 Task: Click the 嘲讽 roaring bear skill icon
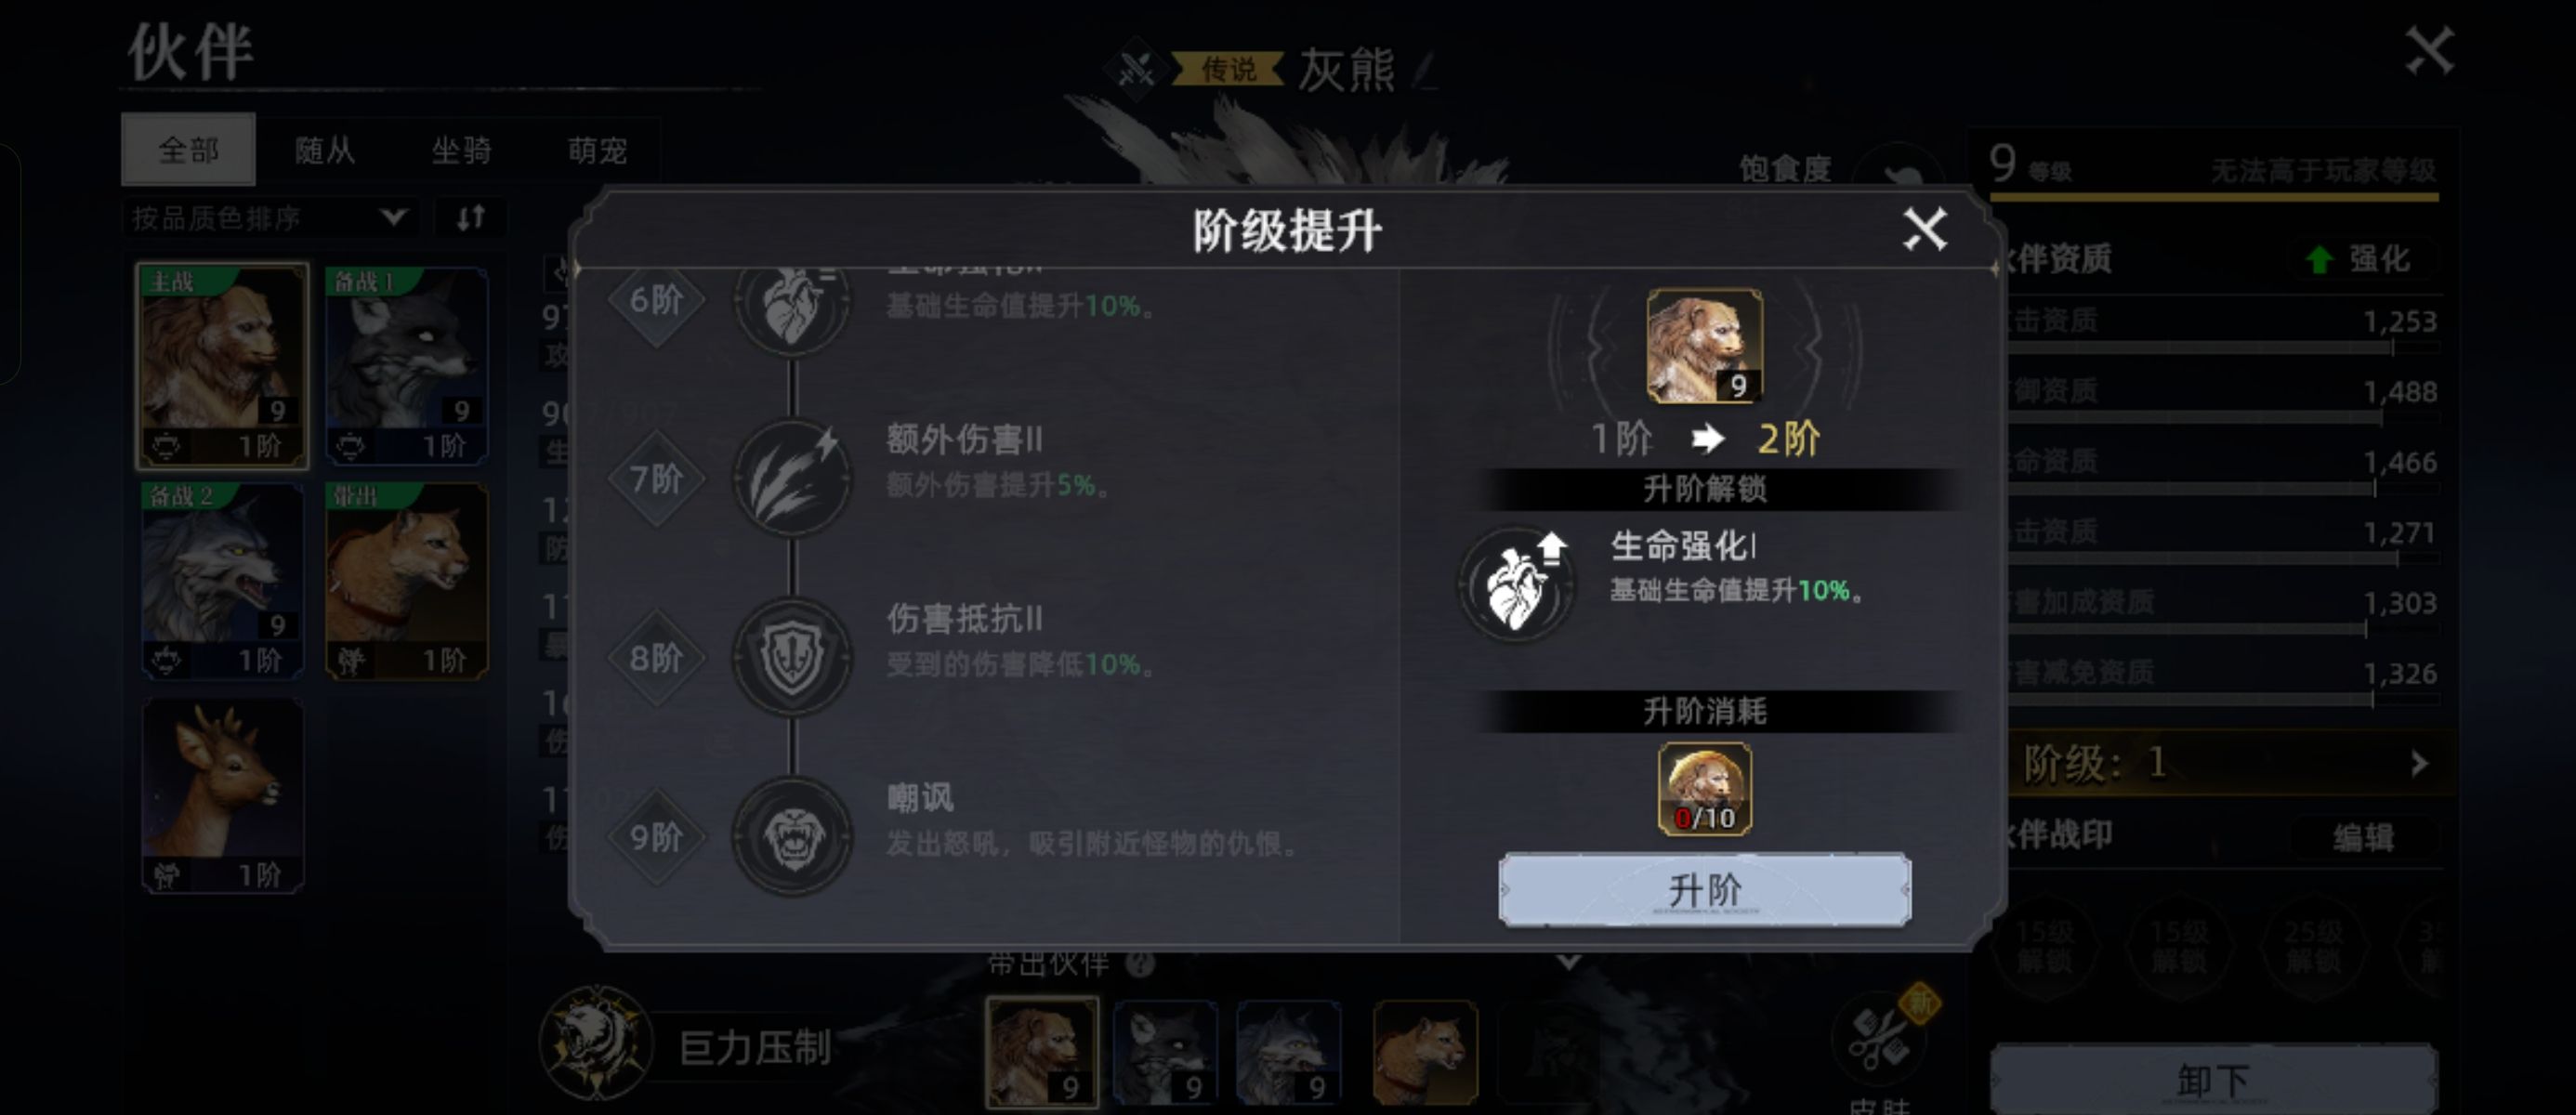[792, 836]
